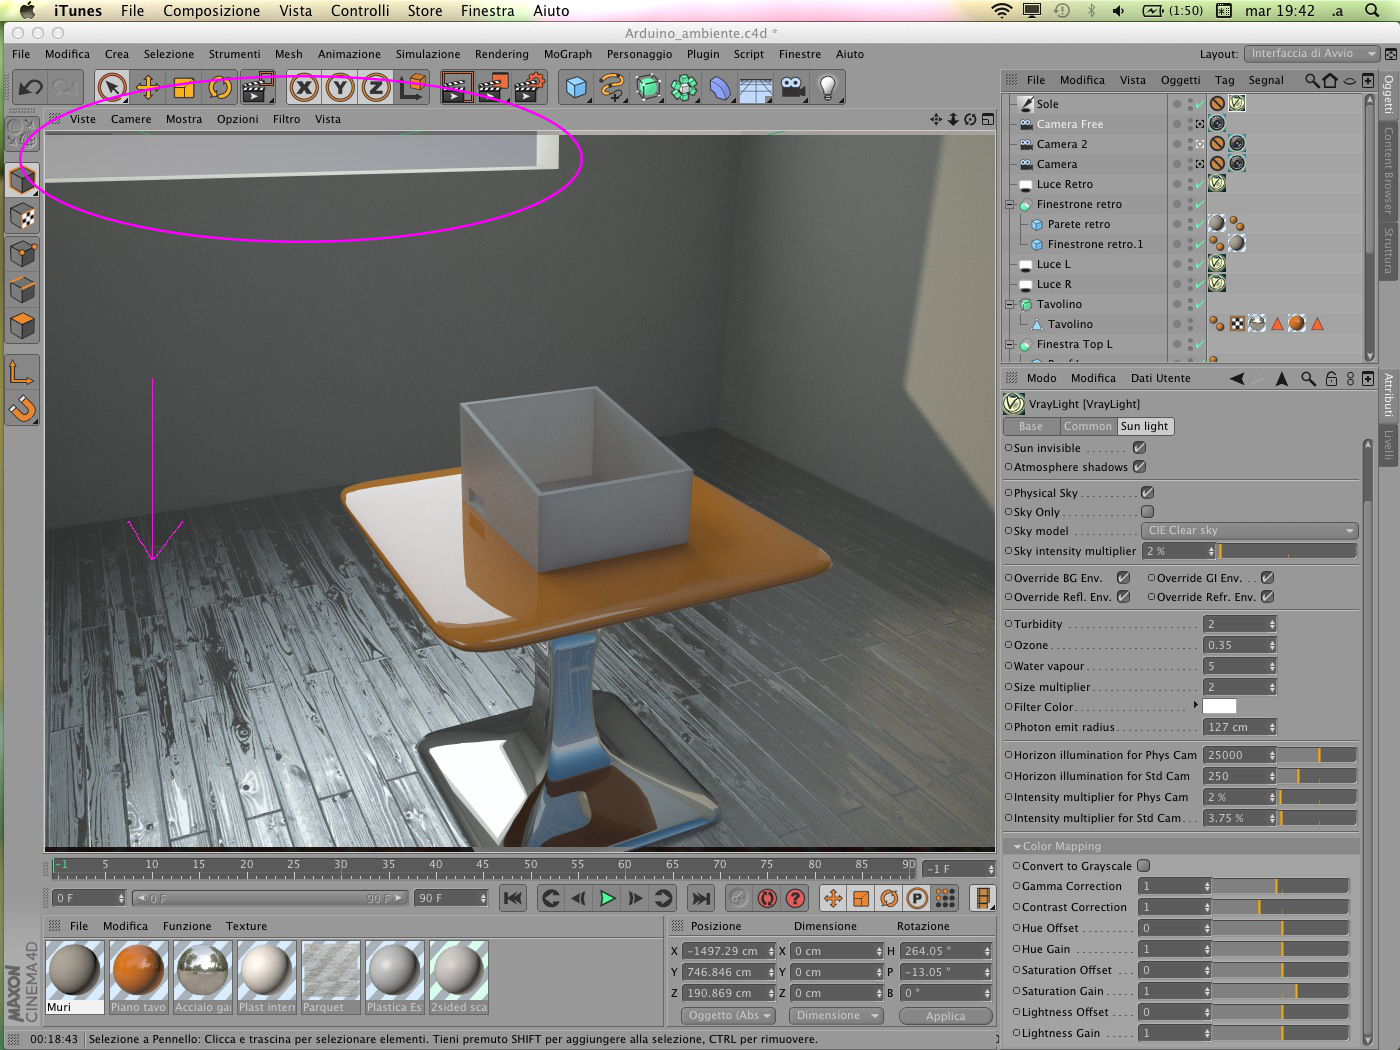Toggle the Sun invisible checkbox

pyautogui.click(x=1139, y=448)
